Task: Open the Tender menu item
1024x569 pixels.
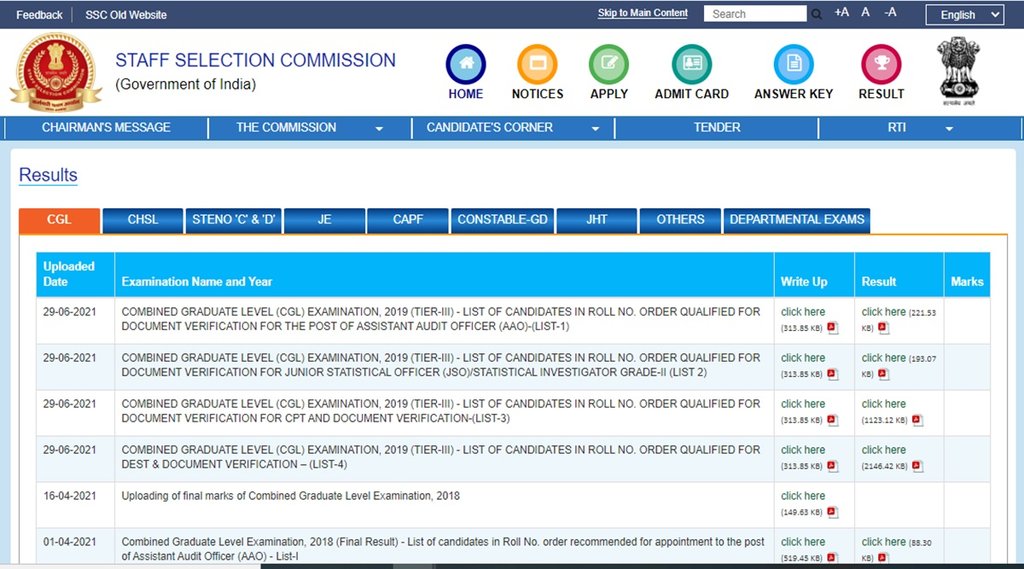Action: (716, 127)
